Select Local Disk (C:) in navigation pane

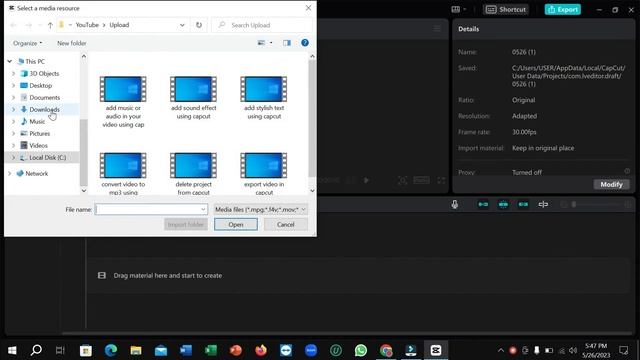point(47,158)
